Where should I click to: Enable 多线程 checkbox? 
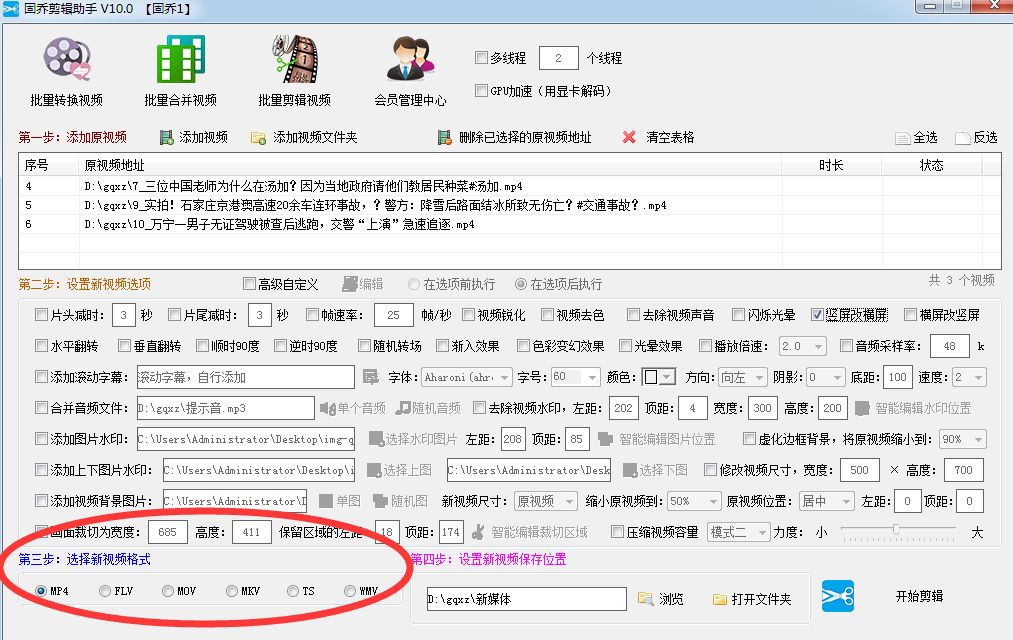(x=481, y=57)
